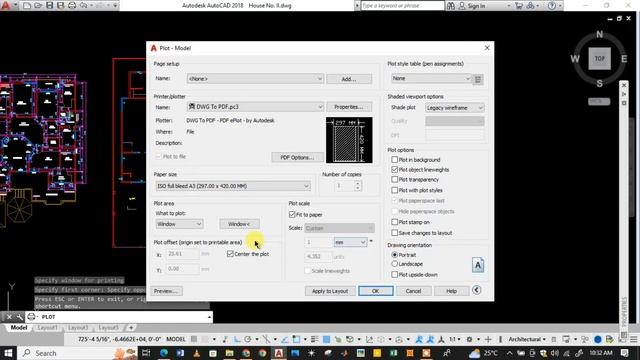Click the annotation monitor plus icon in status bar
The width and height of the screenshot is (640, 360).
(488, 339)
